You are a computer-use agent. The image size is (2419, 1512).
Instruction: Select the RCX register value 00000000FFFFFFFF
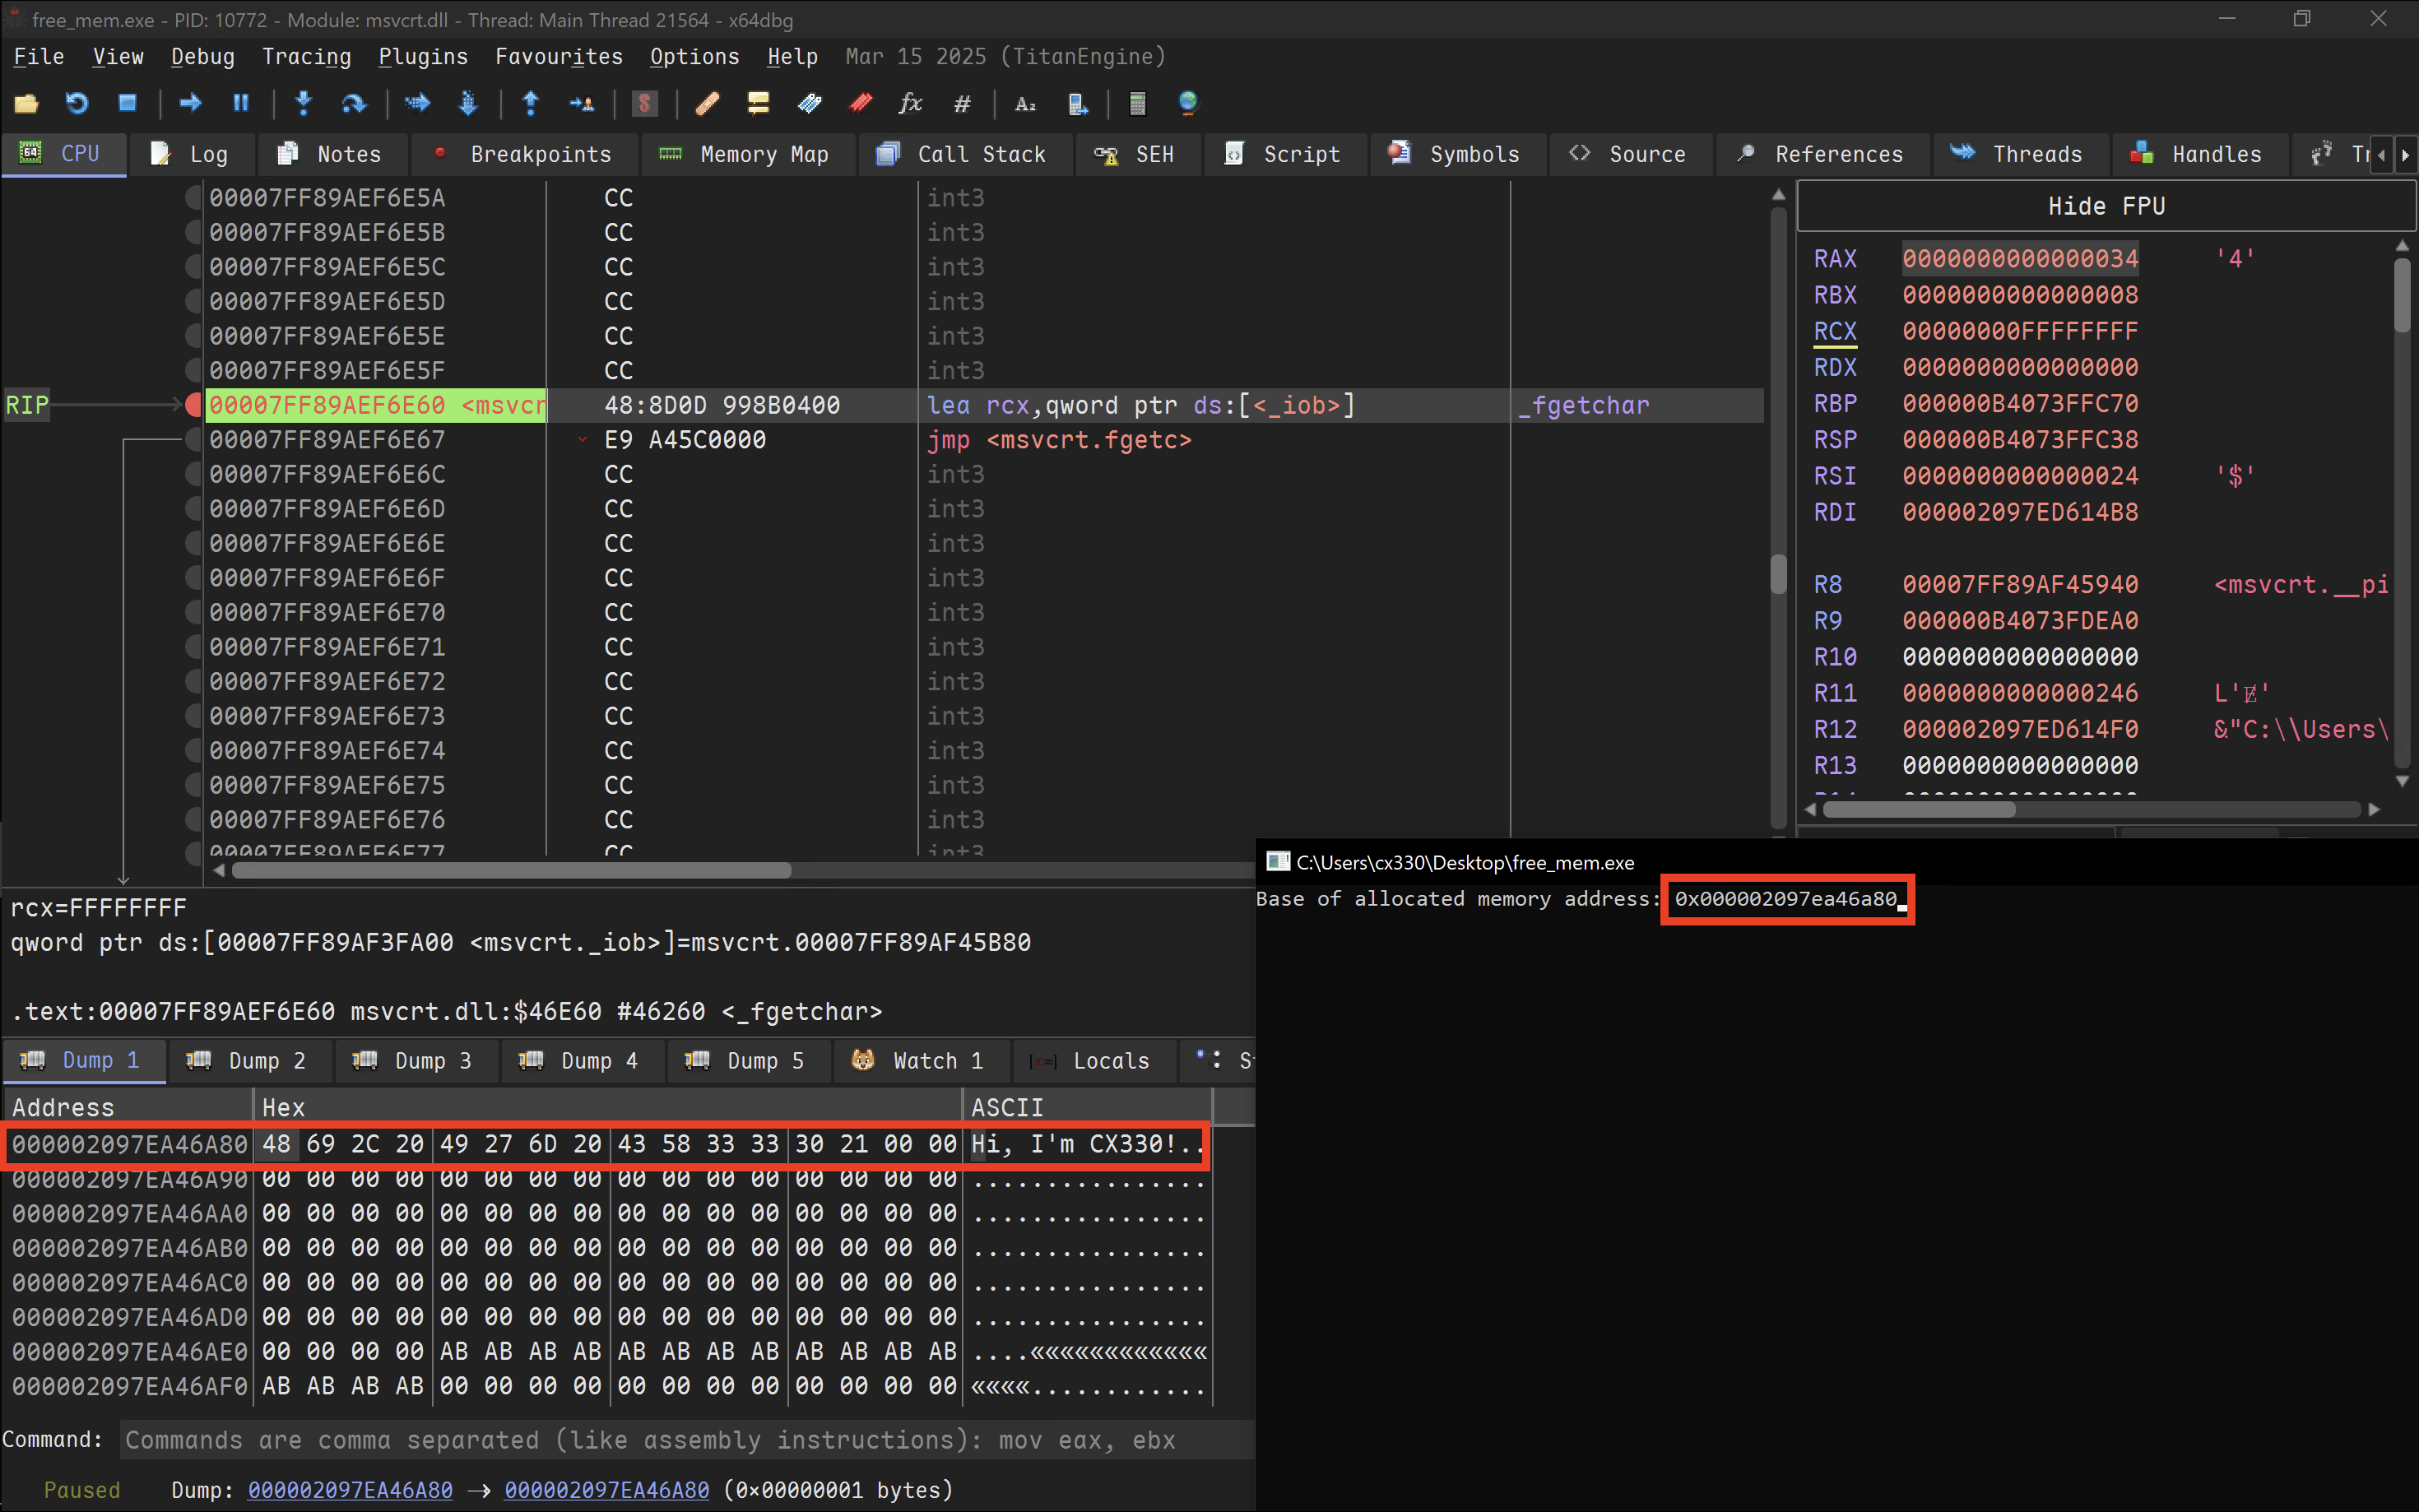[2020, 331]
